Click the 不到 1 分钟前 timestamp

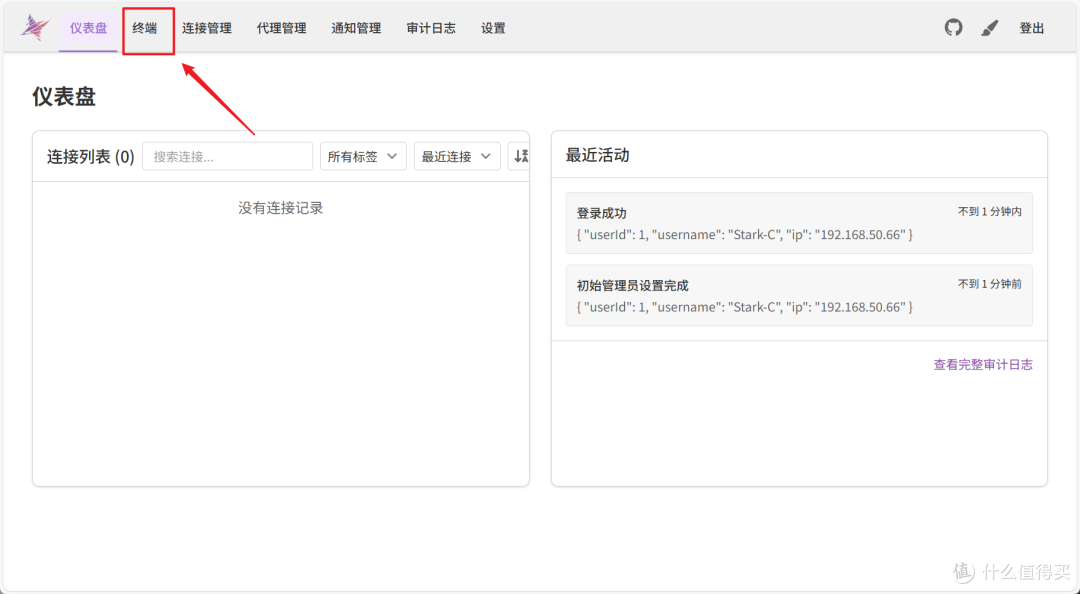990,284
